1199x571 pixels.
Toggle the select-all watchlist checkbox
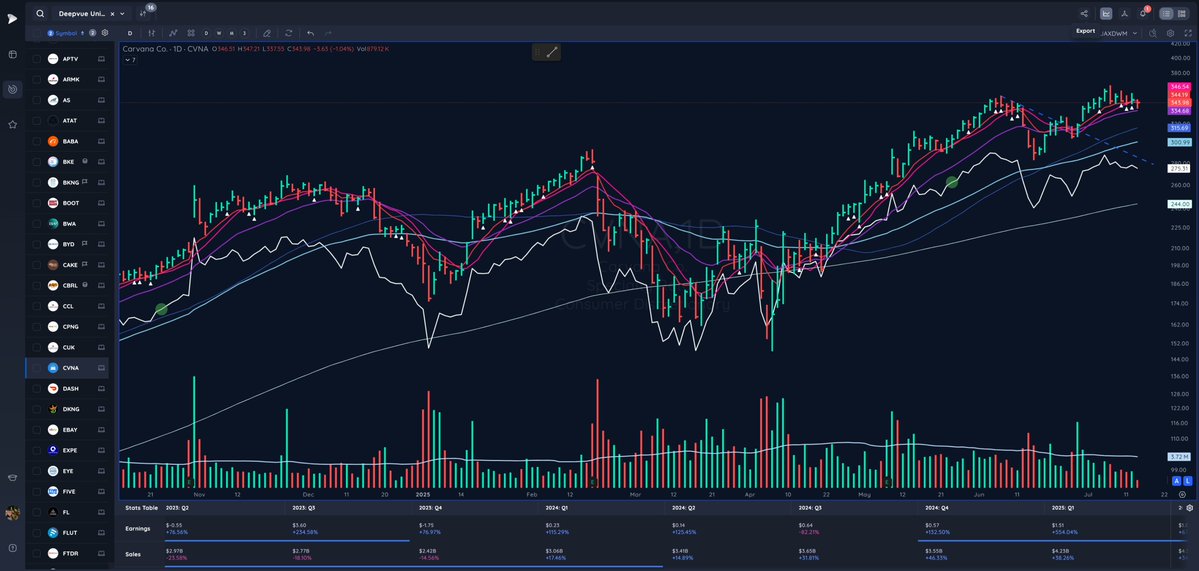click(x=36, y=33)
